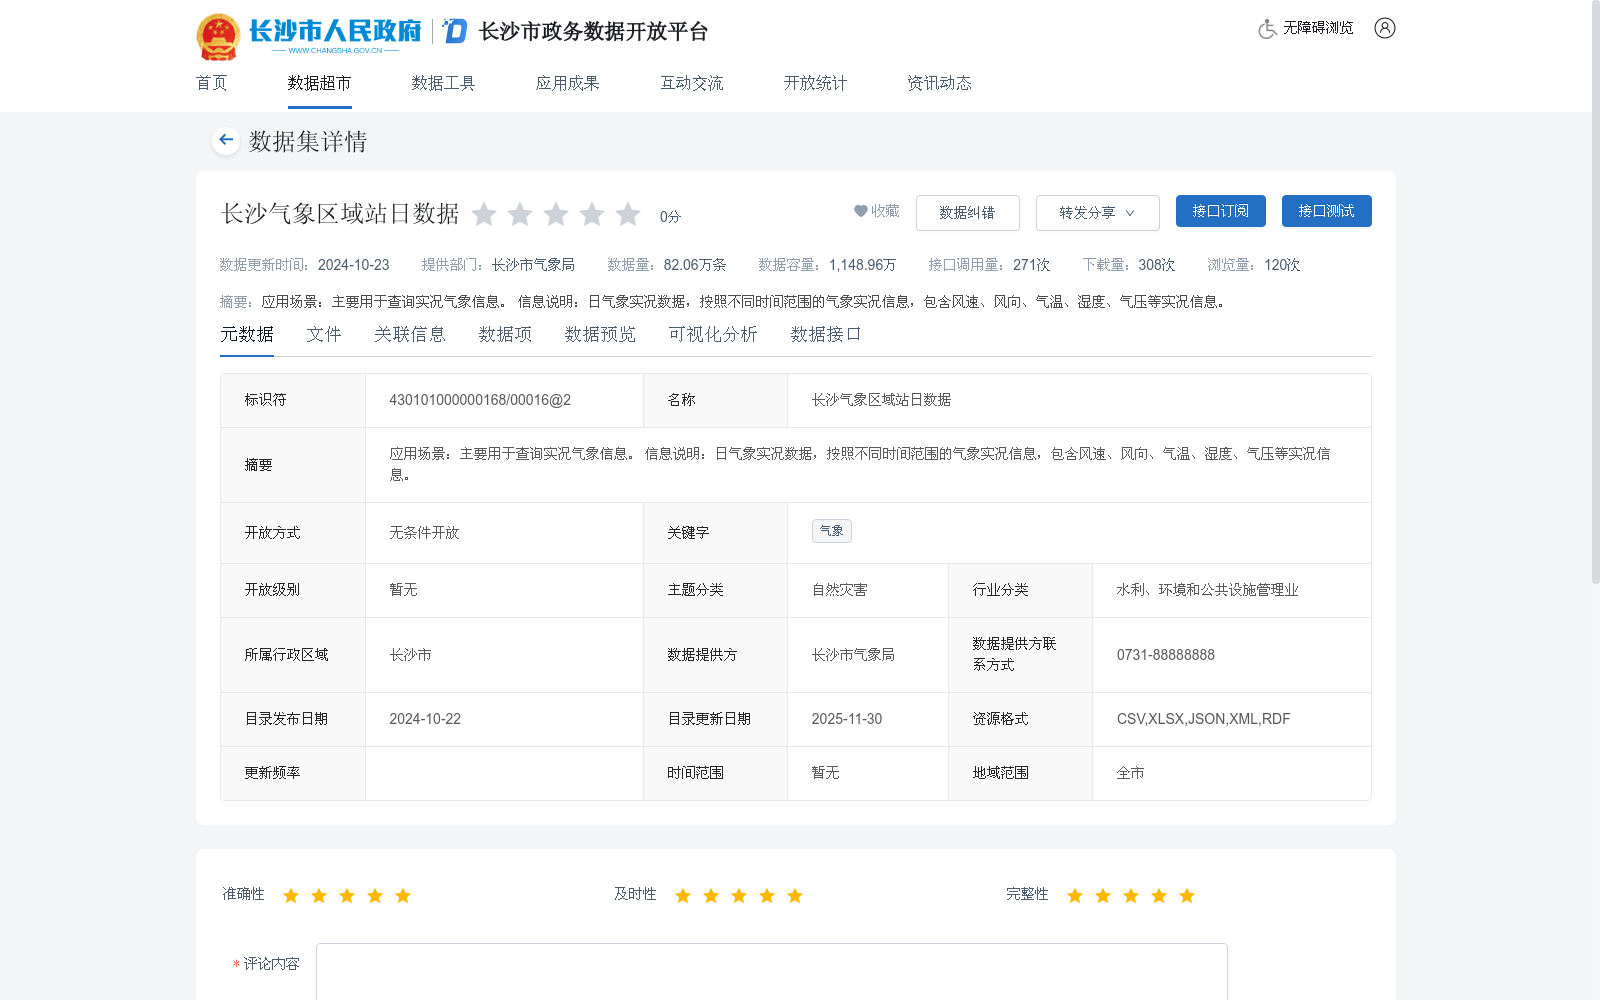The height and width of the screenshot is (1000, 1600).
Task: Go to 首页 in the navigation bar
Action: tap(211, 83)
